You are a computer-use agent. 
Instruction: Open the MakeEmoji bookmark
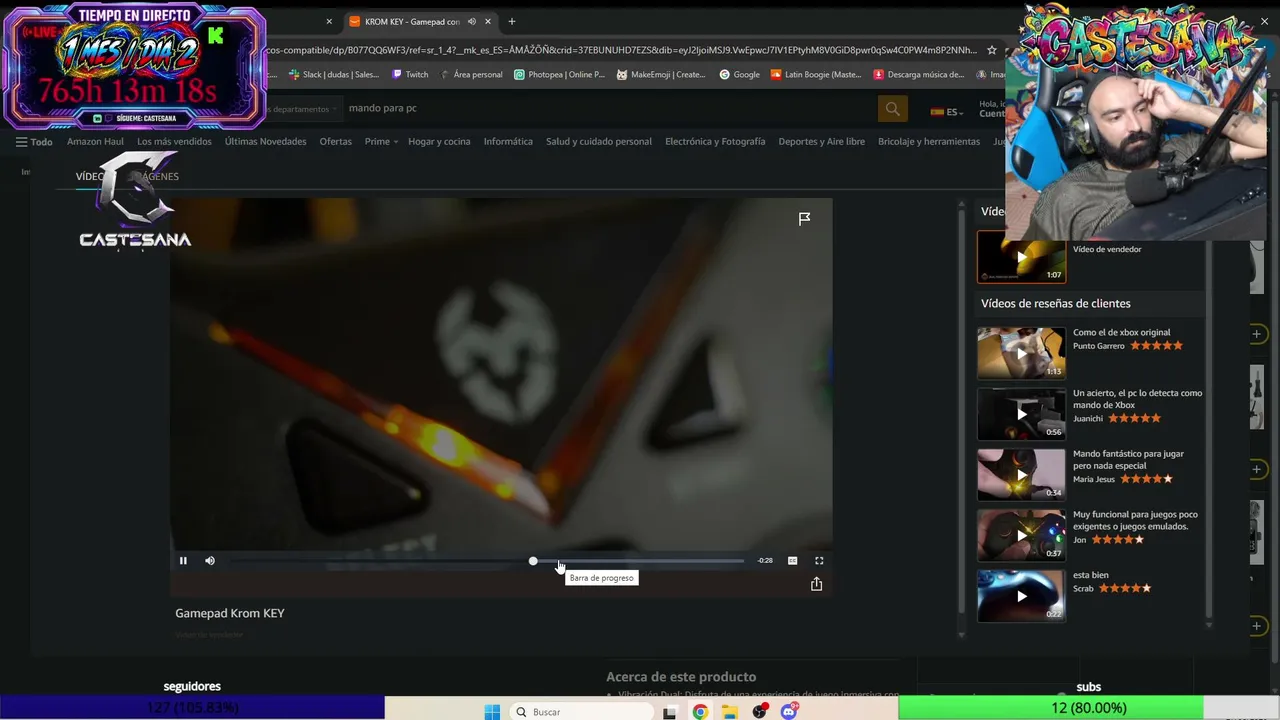661,74
